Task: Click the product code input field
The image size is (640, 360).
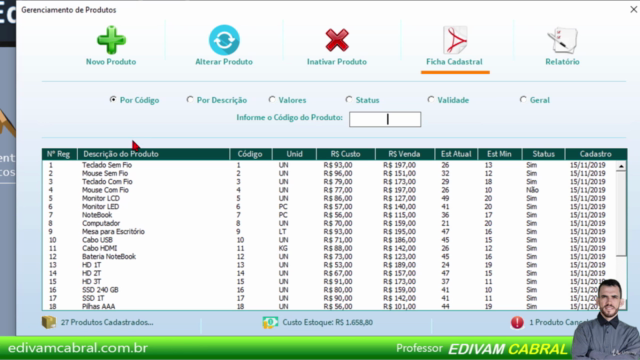Action: pos(385,119)
